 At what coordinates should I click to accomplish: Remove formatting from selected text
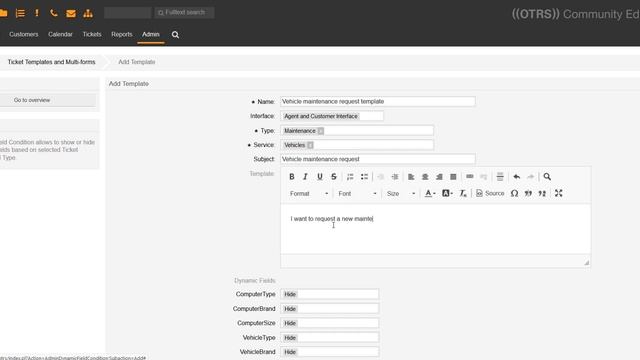click(463, 193)
